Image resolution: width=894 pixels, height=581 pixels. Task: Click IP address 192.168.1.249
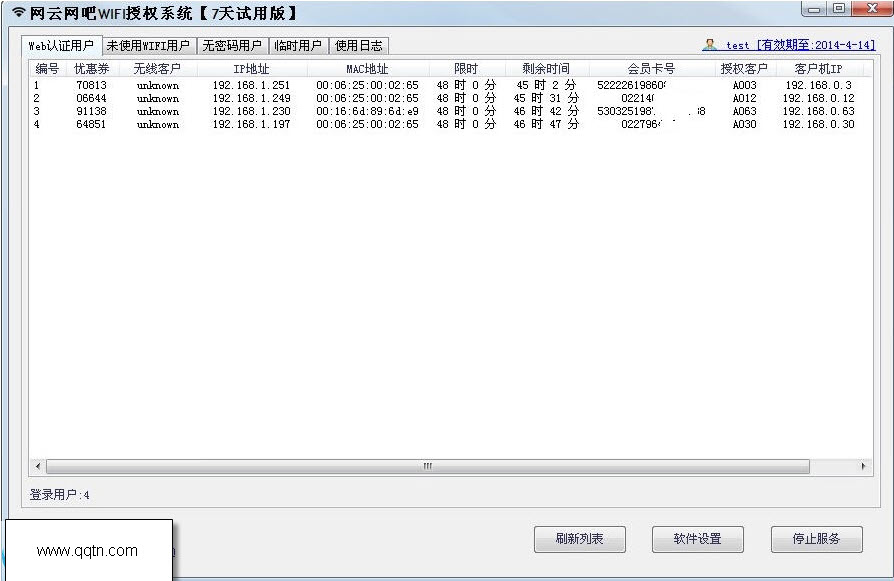(x=251, y=98)
